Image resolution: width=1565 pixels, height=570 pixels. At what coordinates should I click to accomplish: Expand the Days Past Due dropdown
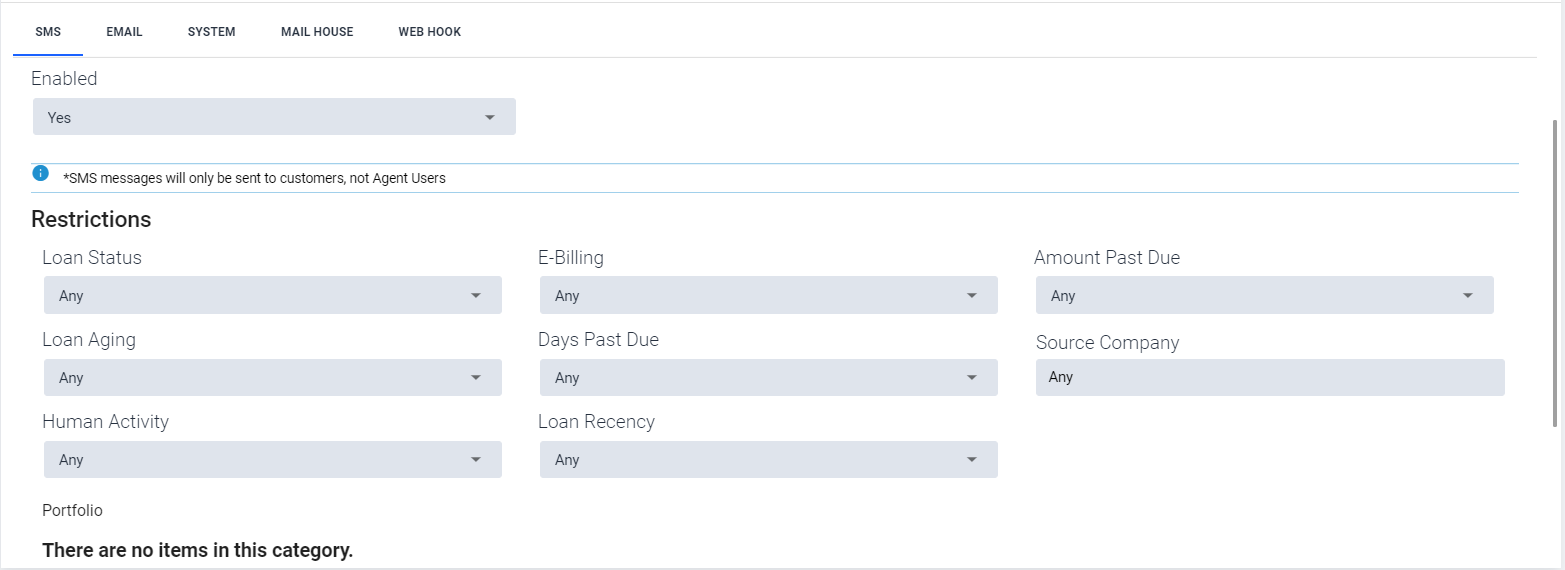pyautogui.click(x=769, y=378)
